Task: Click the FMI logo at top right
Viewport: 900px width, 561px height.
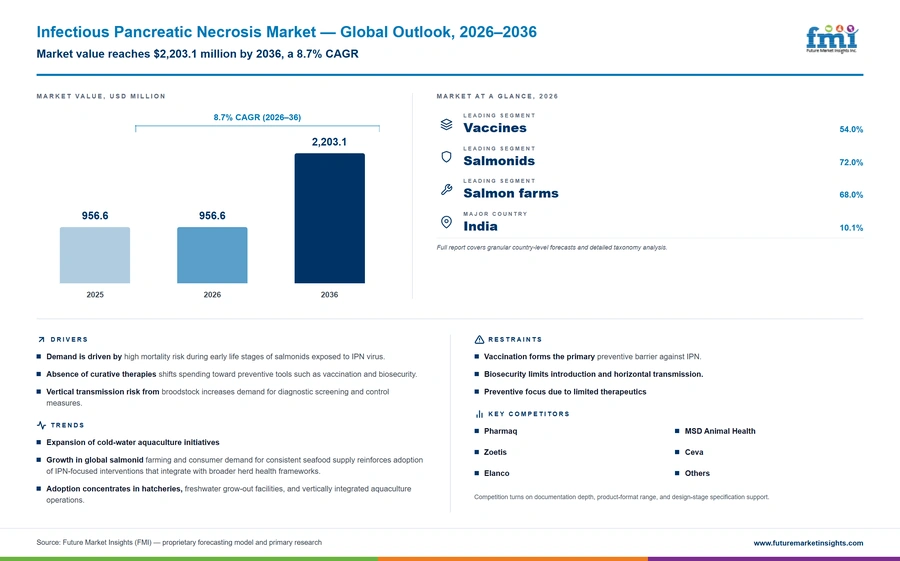Action: [832, 39]
